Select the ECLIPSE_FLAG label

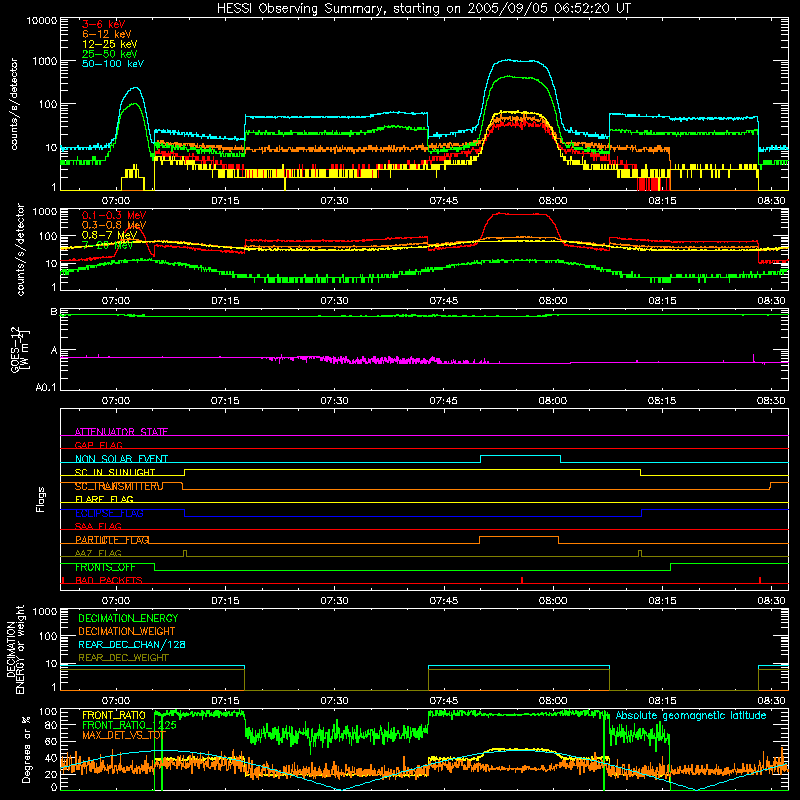pos(109,513)
